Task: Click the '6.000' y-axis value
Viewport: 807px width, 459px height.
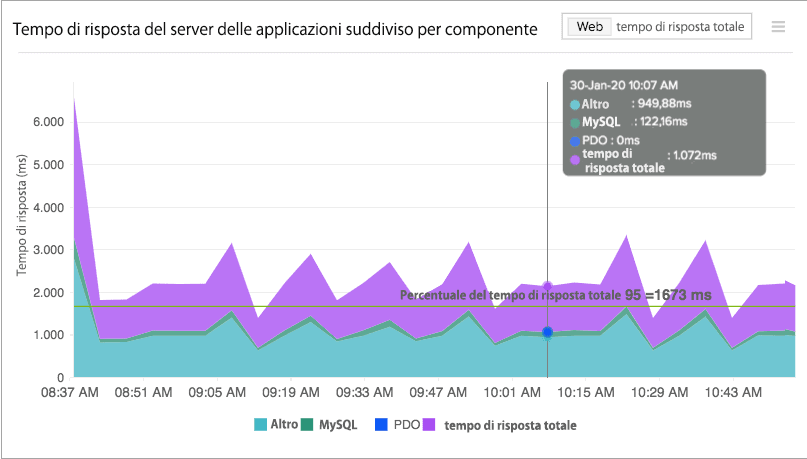Action: [x=48, y=122]
